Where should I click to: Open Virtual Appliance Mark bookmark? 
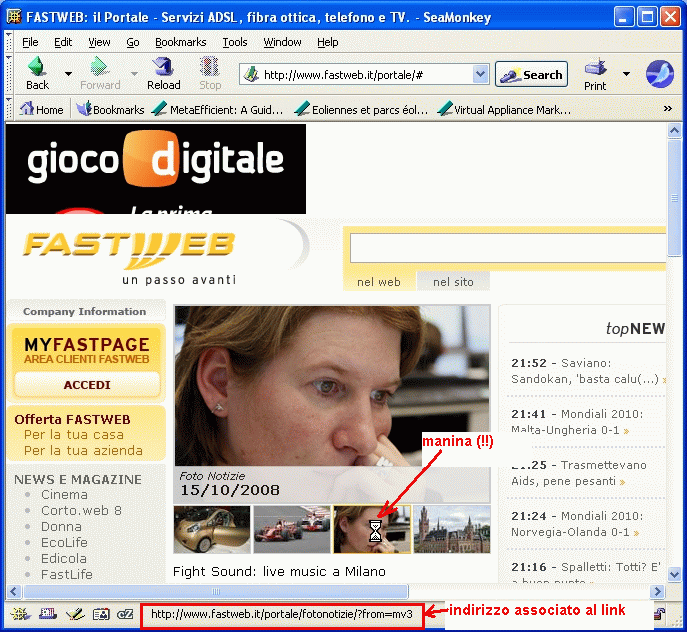pos(504,109)
